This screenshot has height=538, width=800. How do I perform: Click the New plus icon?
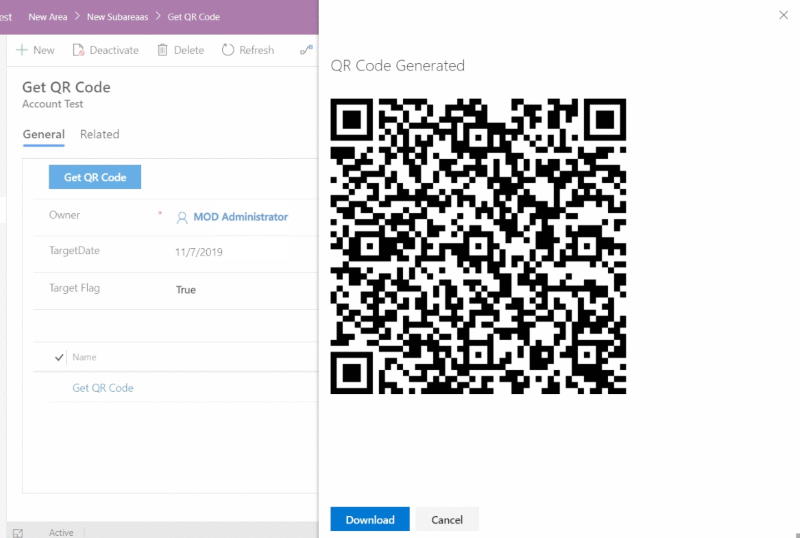pyautogui.click(x=22, y=50)
